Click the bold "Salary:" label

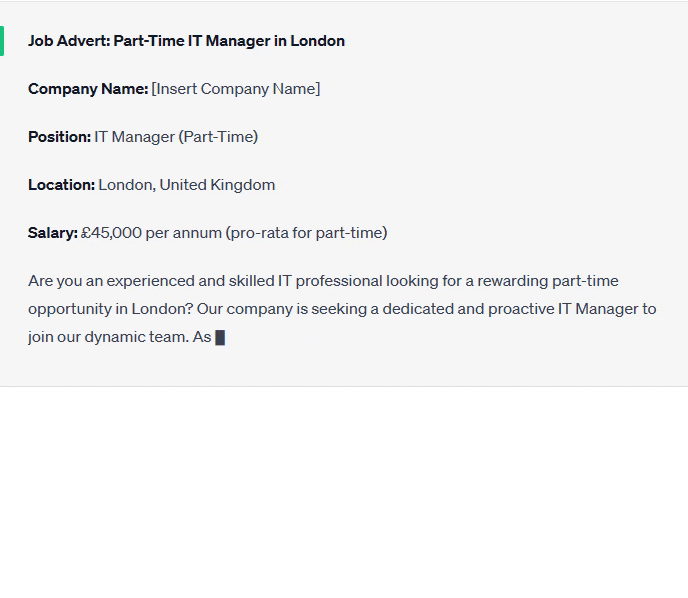[x=52, y=233]
